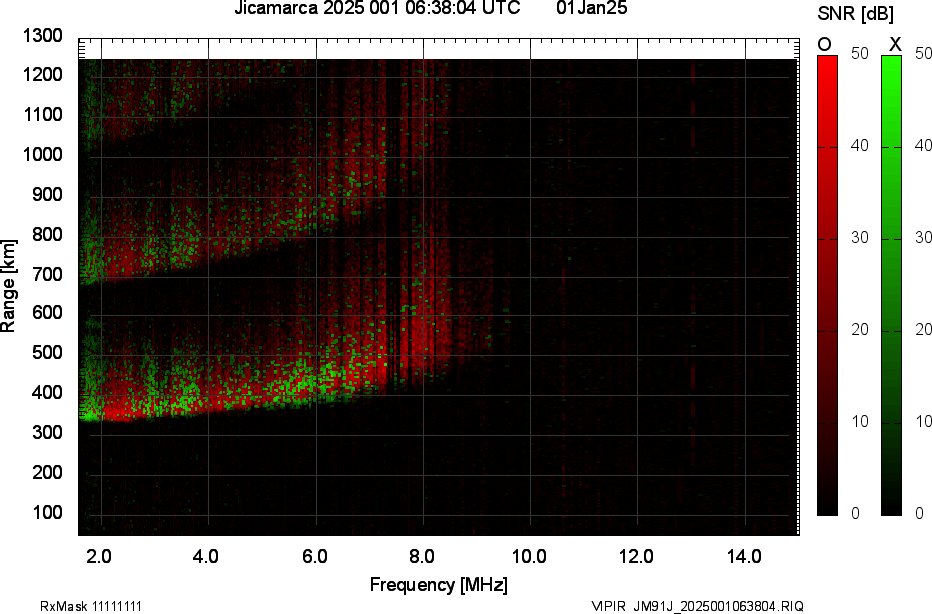Select the 'O' mode label above red colorbar
The image size is (932, 614).
824,45
